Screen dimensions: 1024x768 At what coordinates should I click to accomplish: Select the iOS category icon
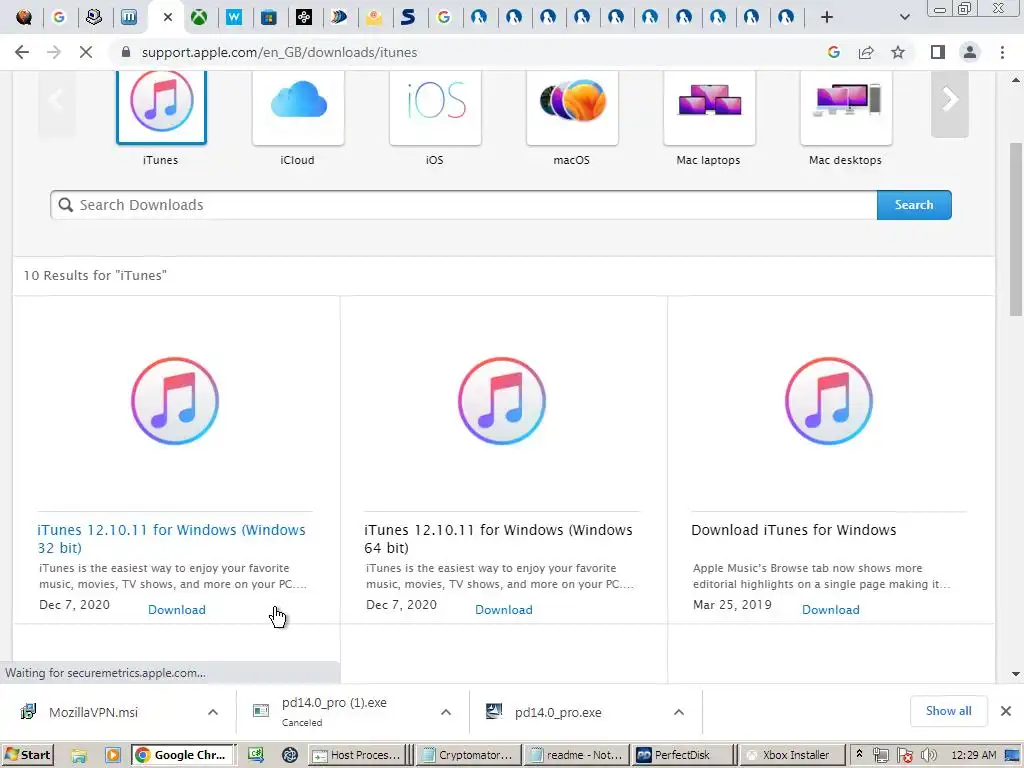(436, 106)
